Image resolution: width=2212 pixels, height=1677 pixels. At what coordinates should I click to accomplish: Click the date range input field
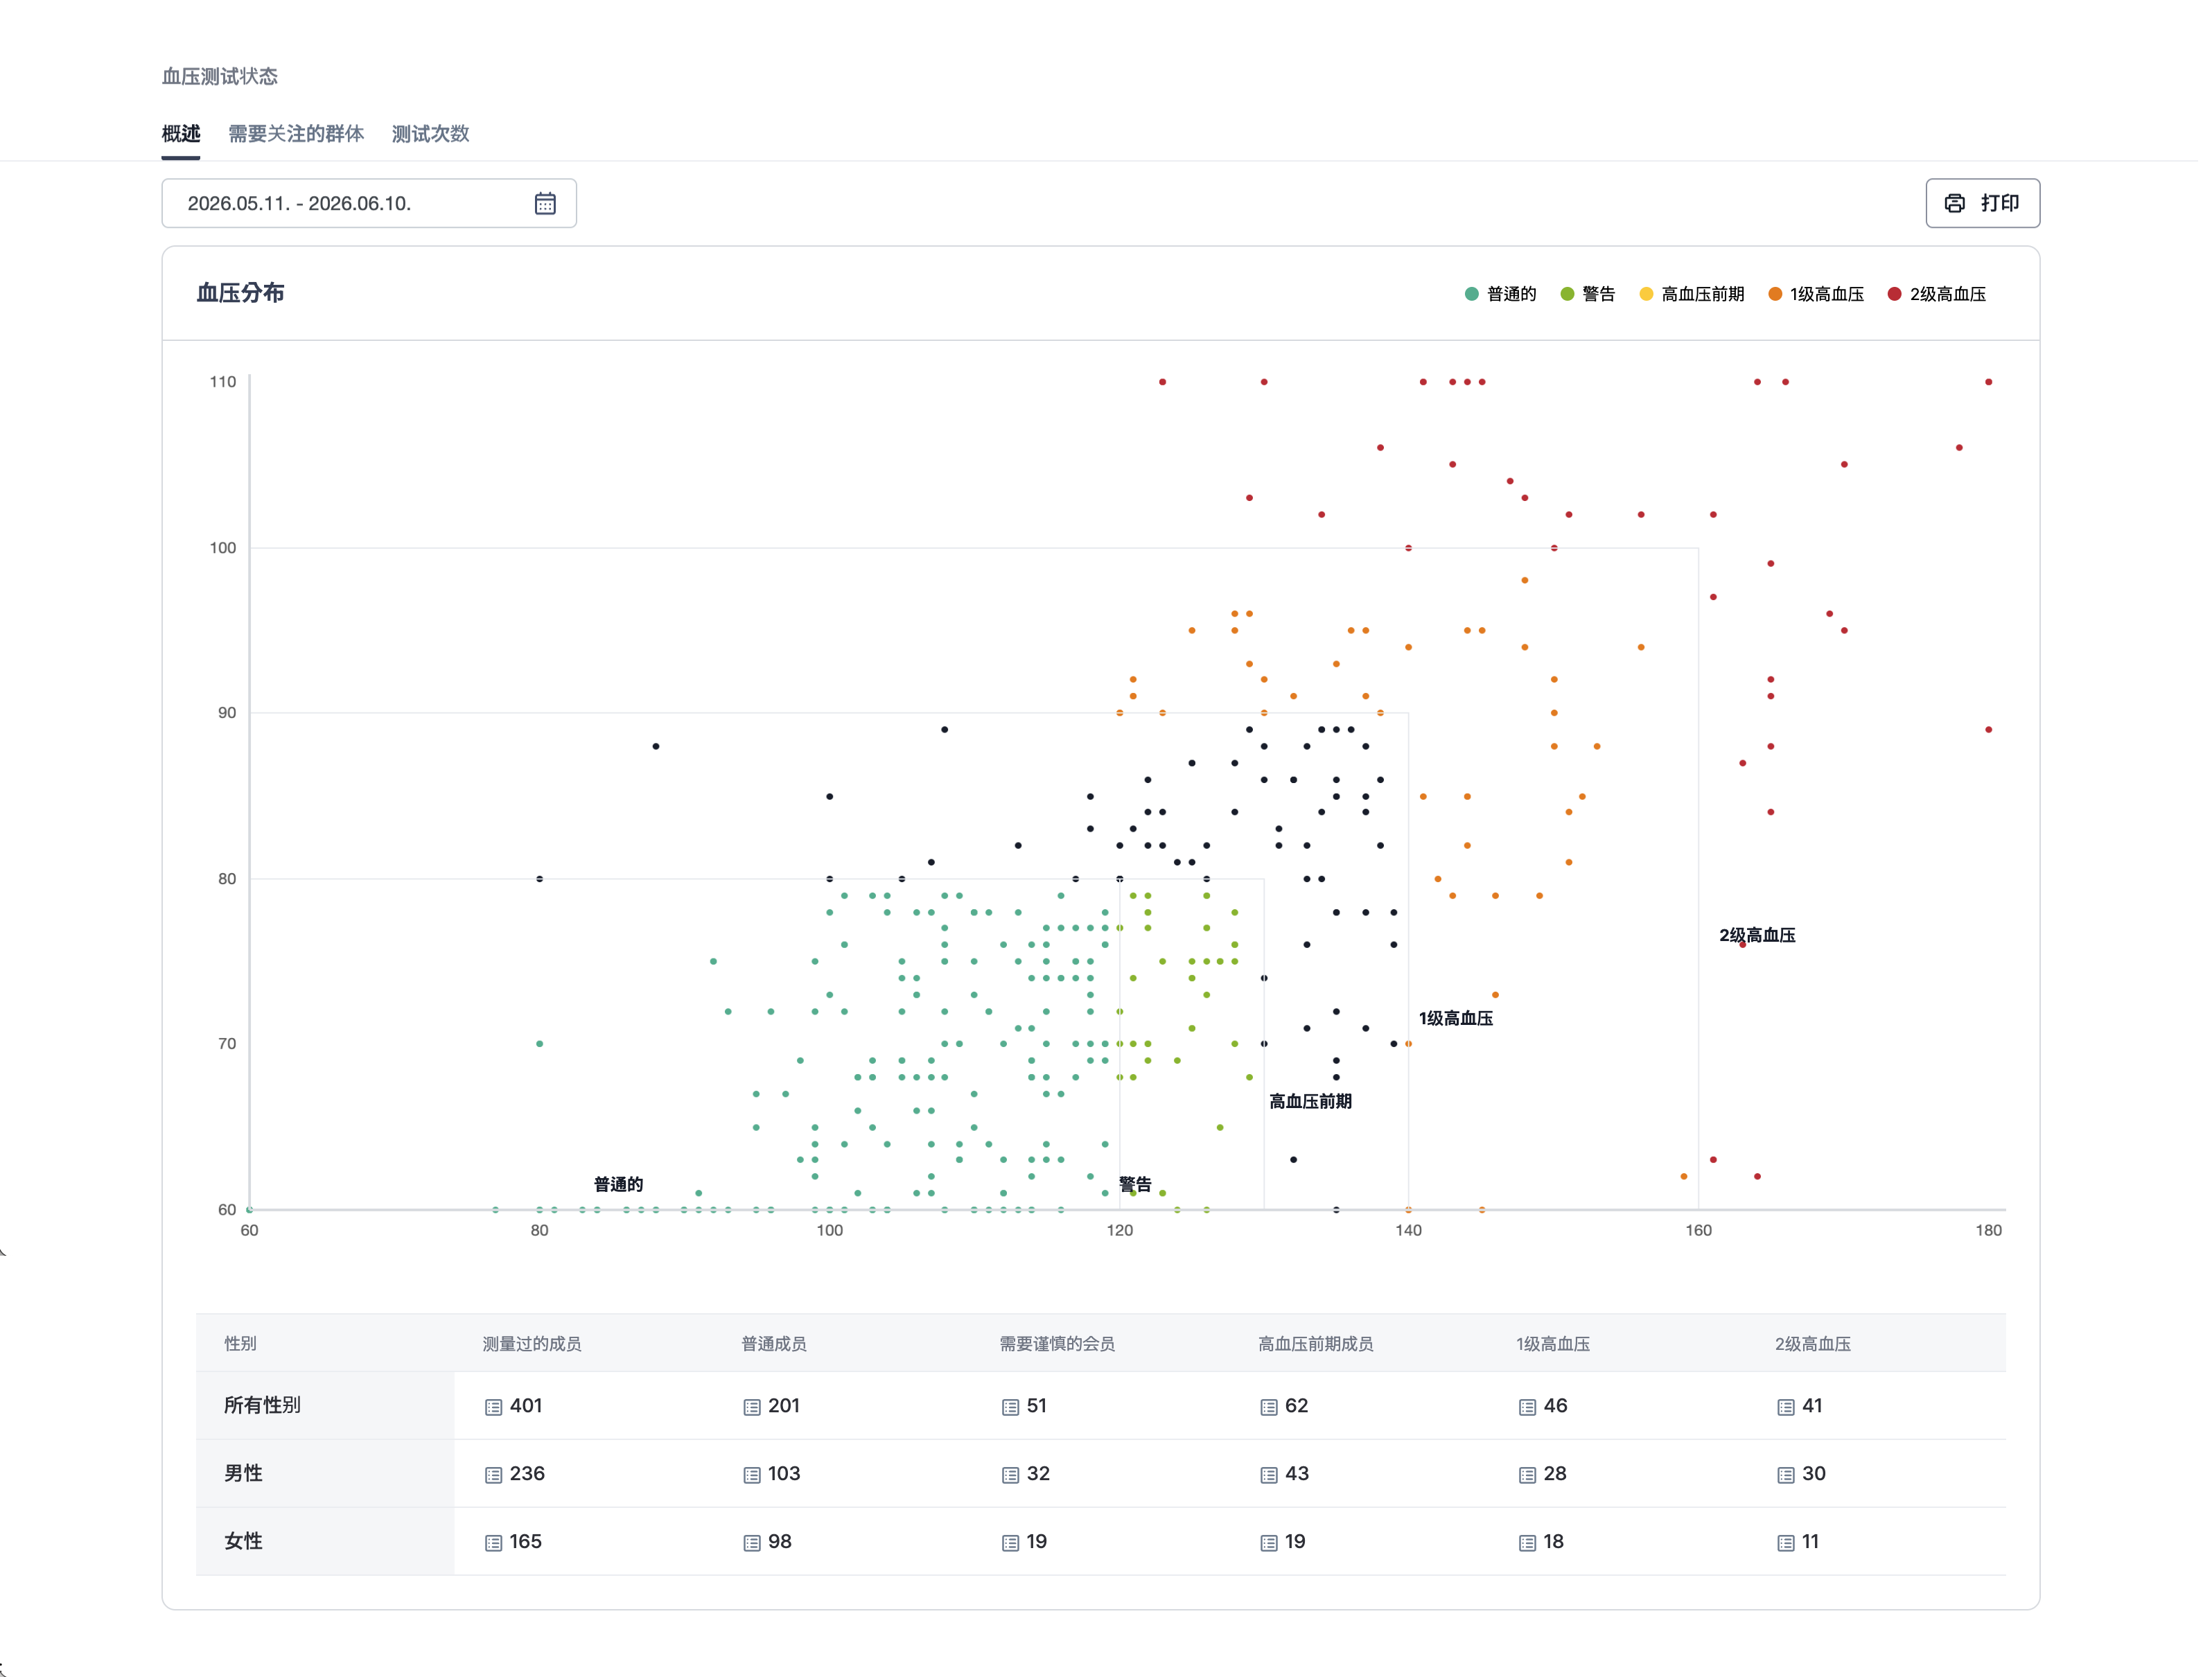369,204
